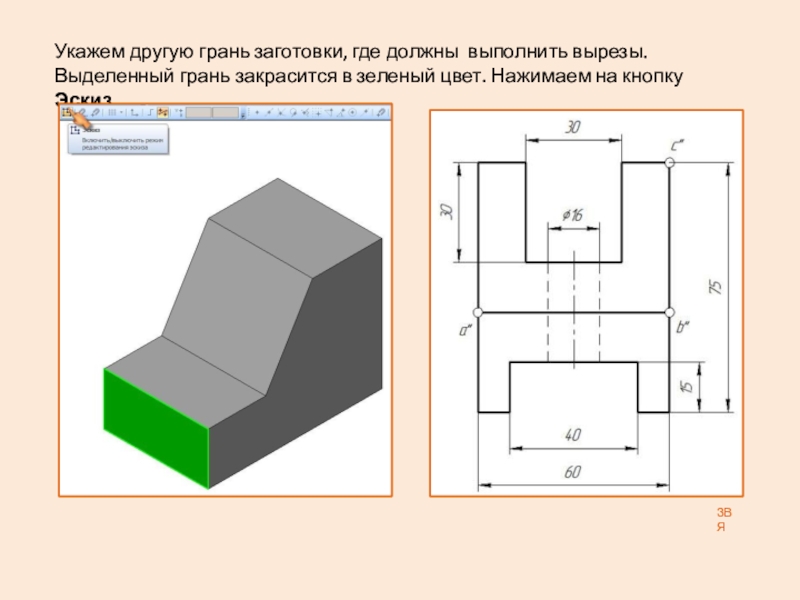Click the eraser-like icon left of the grid button

pyautogui.click(x=95, y=112)
